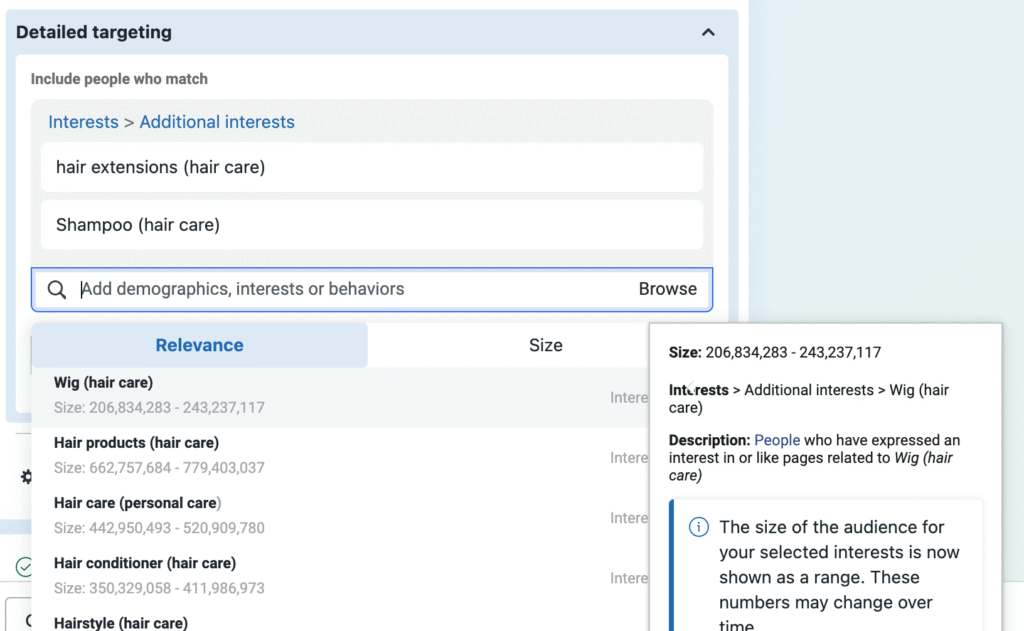Click Size range under Hair conditioner
The width and height of the screenshot is (1024, 631).
159,588
